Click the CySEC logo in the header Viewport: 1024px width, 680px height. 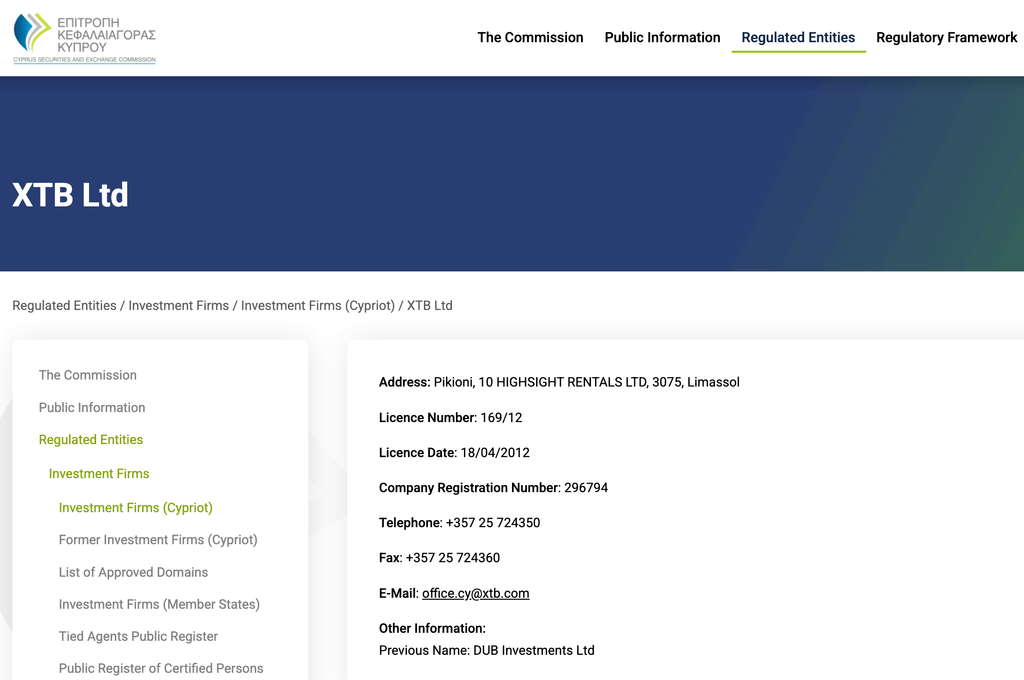point(84,38)
